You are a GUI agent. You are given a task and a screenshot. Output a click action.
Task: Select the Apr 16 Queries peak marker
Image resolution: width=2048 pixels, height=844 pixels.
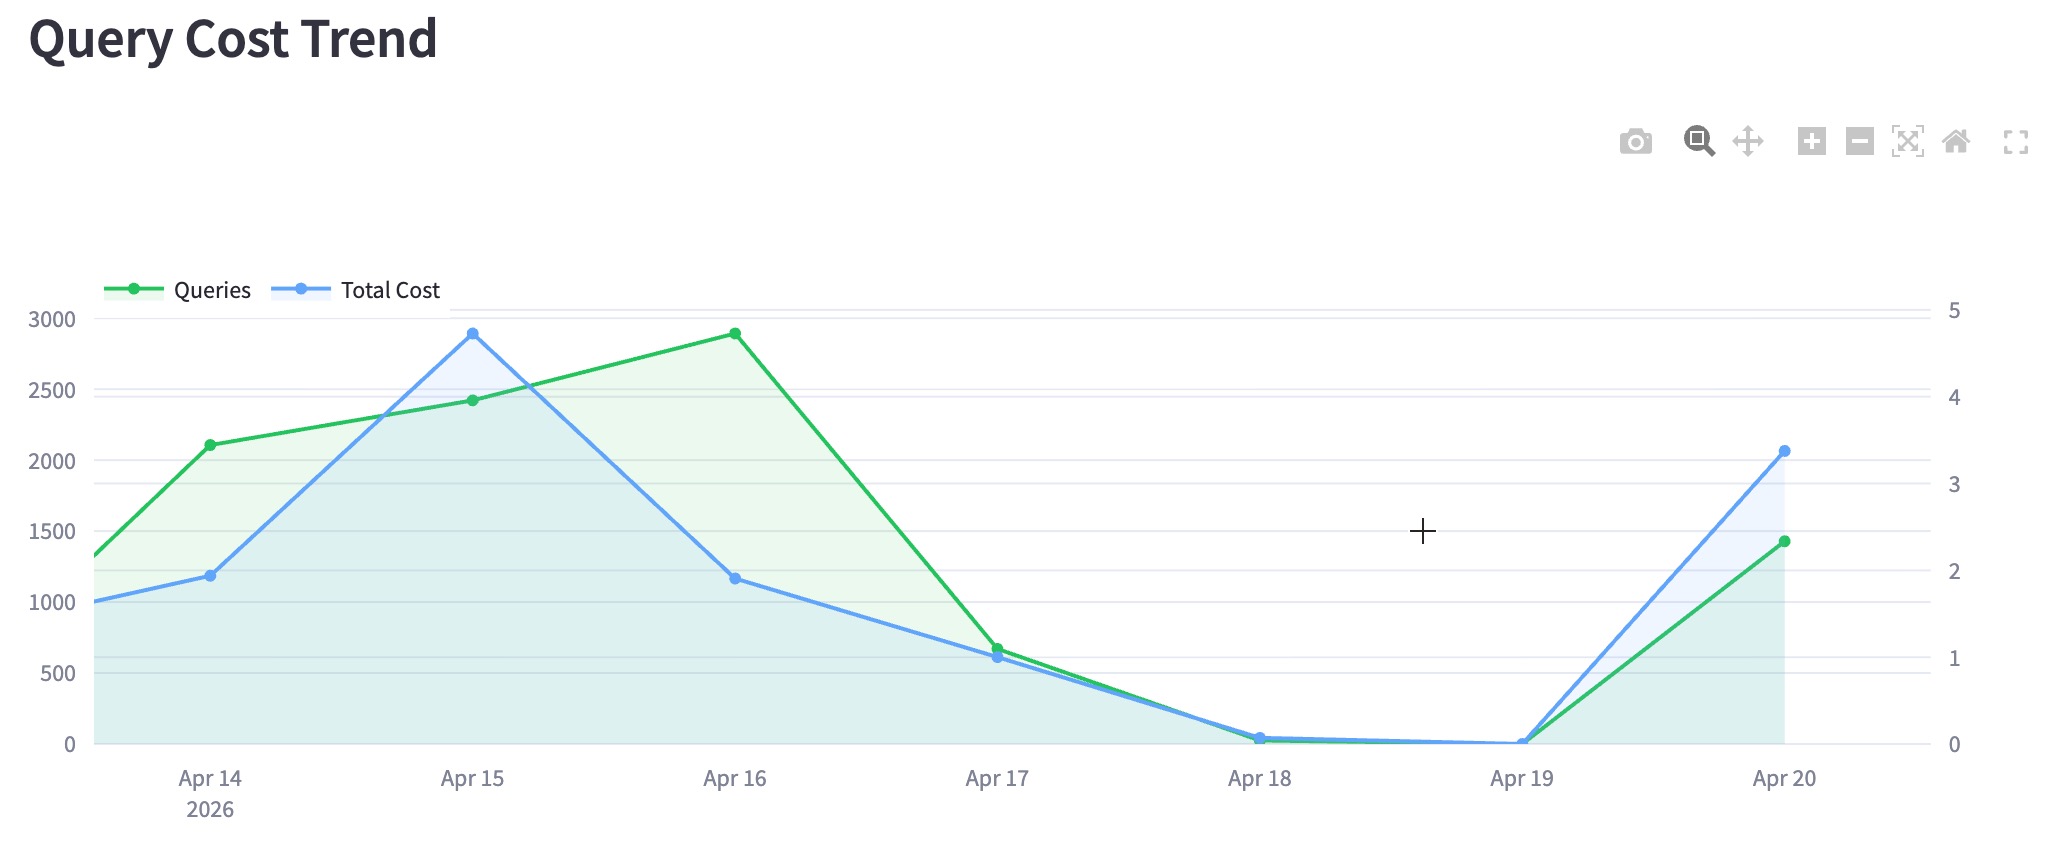pos(733,331)
